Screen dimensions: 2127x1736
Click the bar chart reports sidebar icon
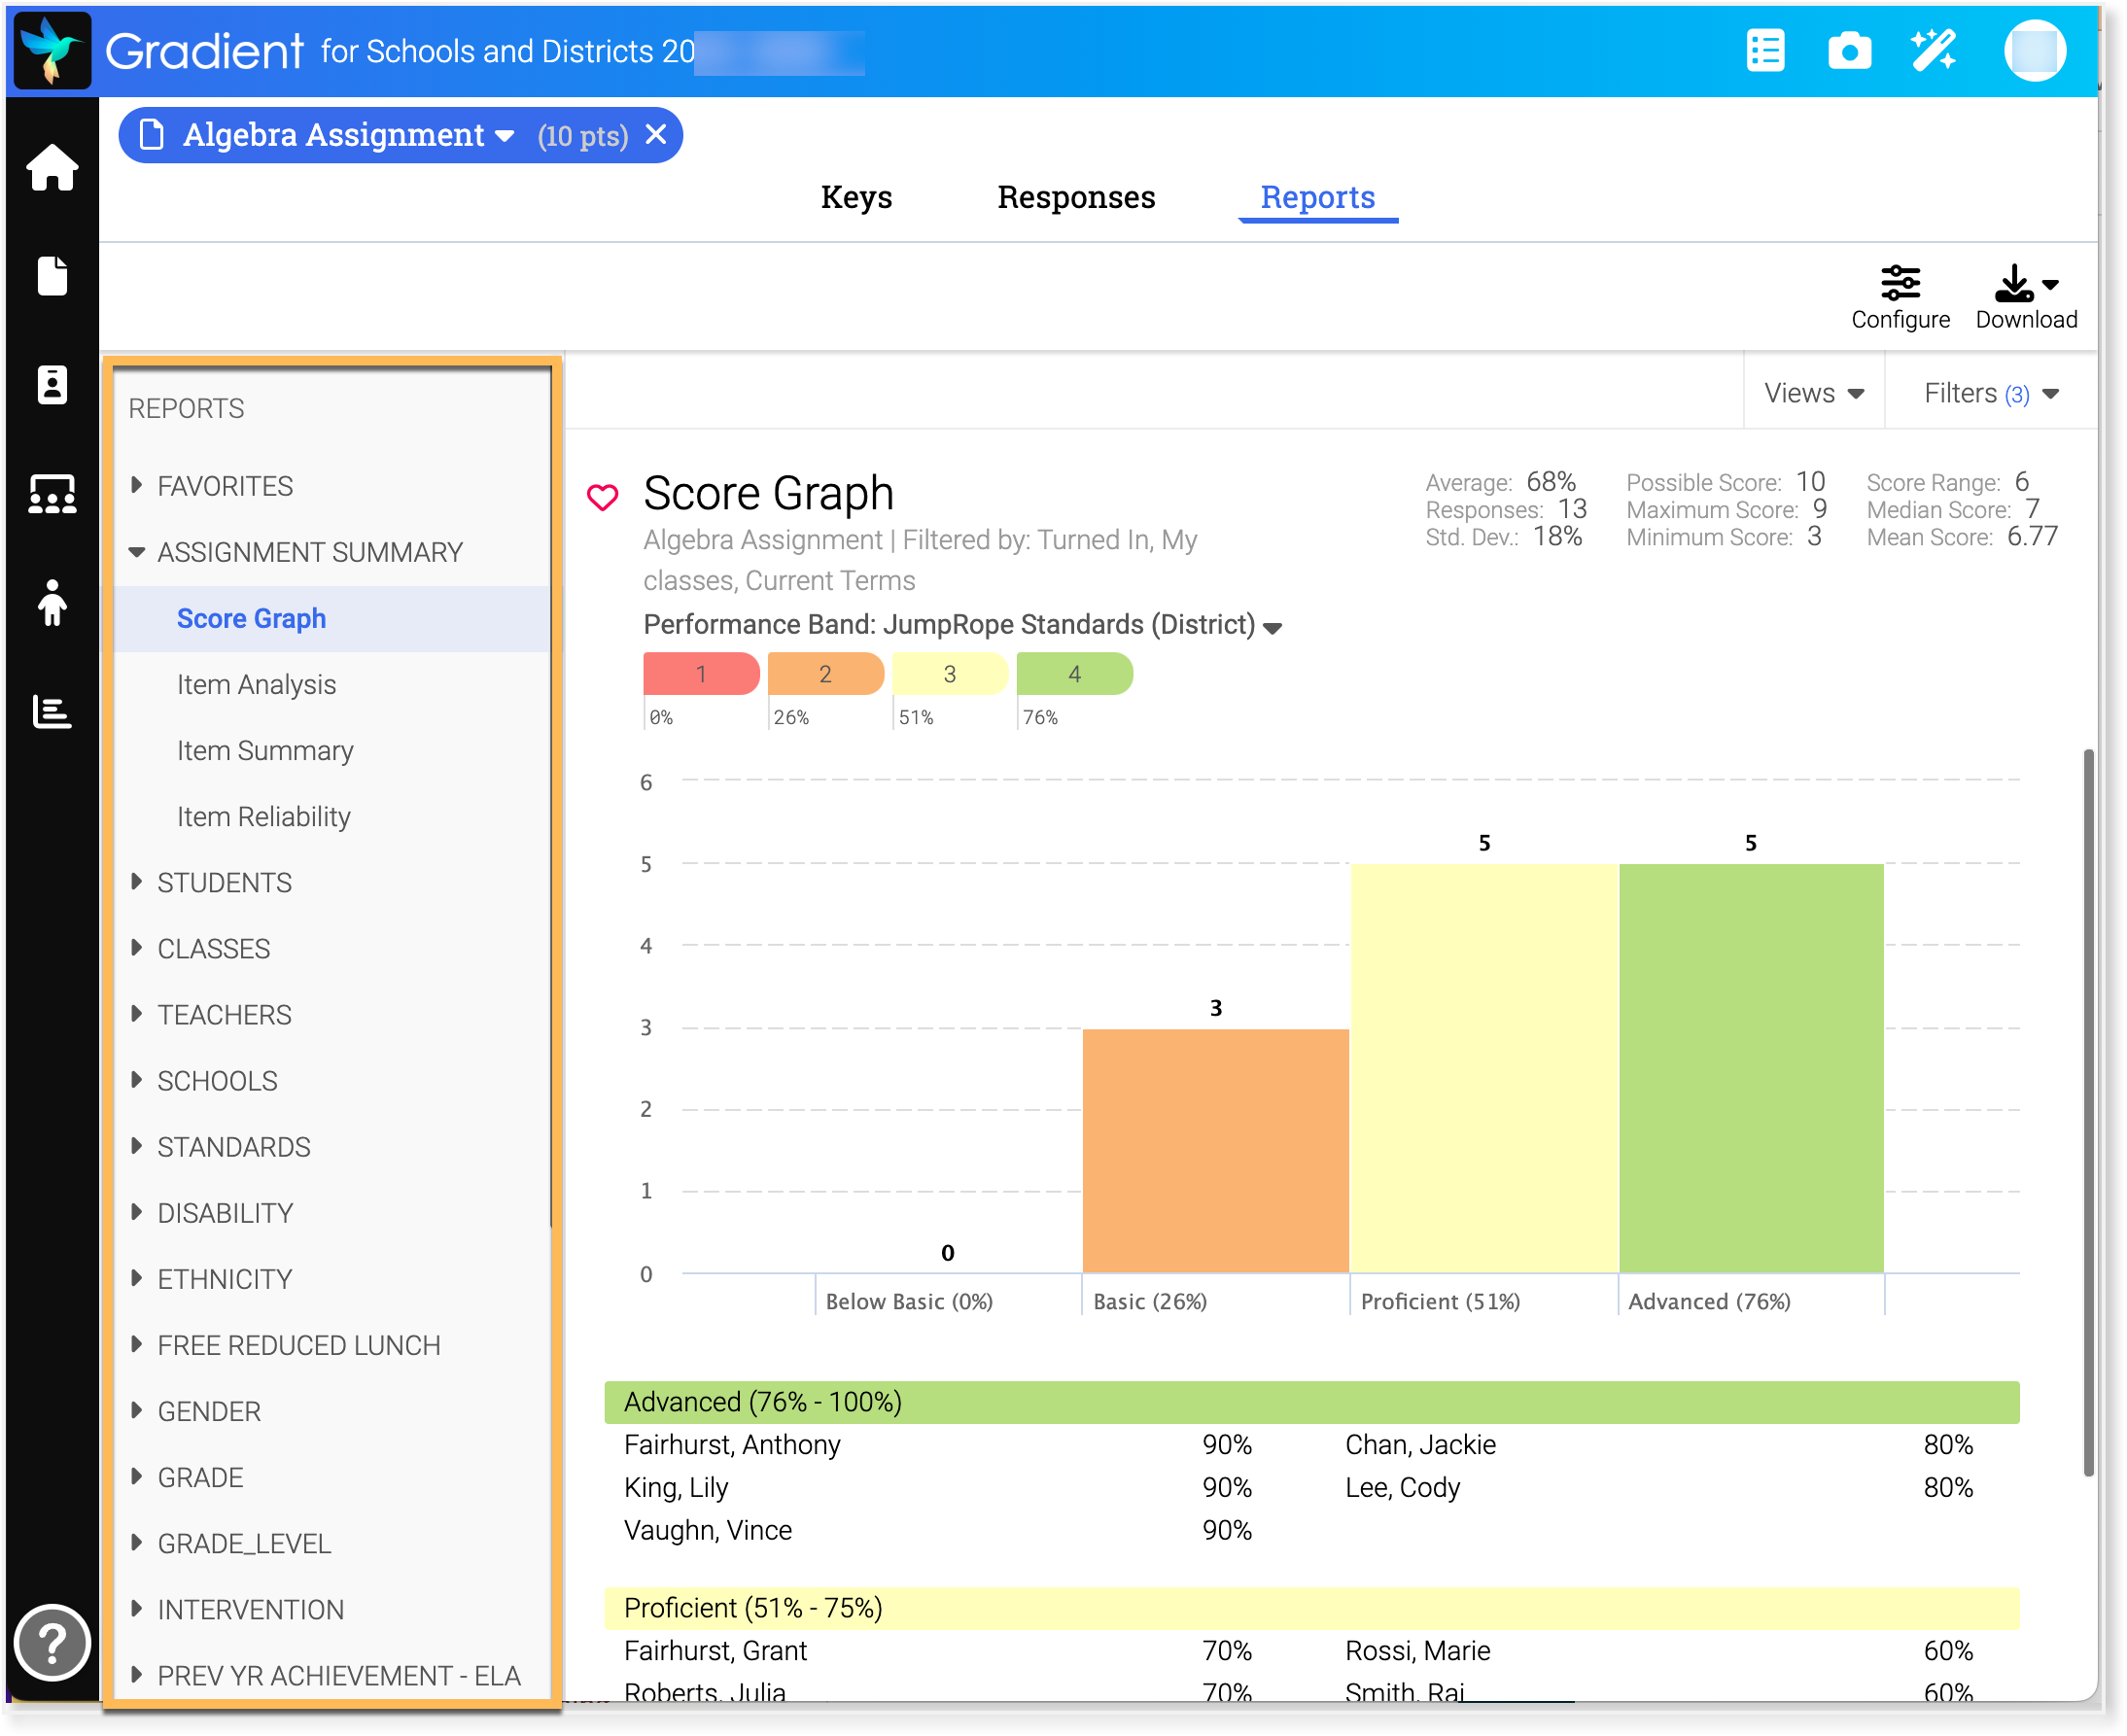click(52, 712)
